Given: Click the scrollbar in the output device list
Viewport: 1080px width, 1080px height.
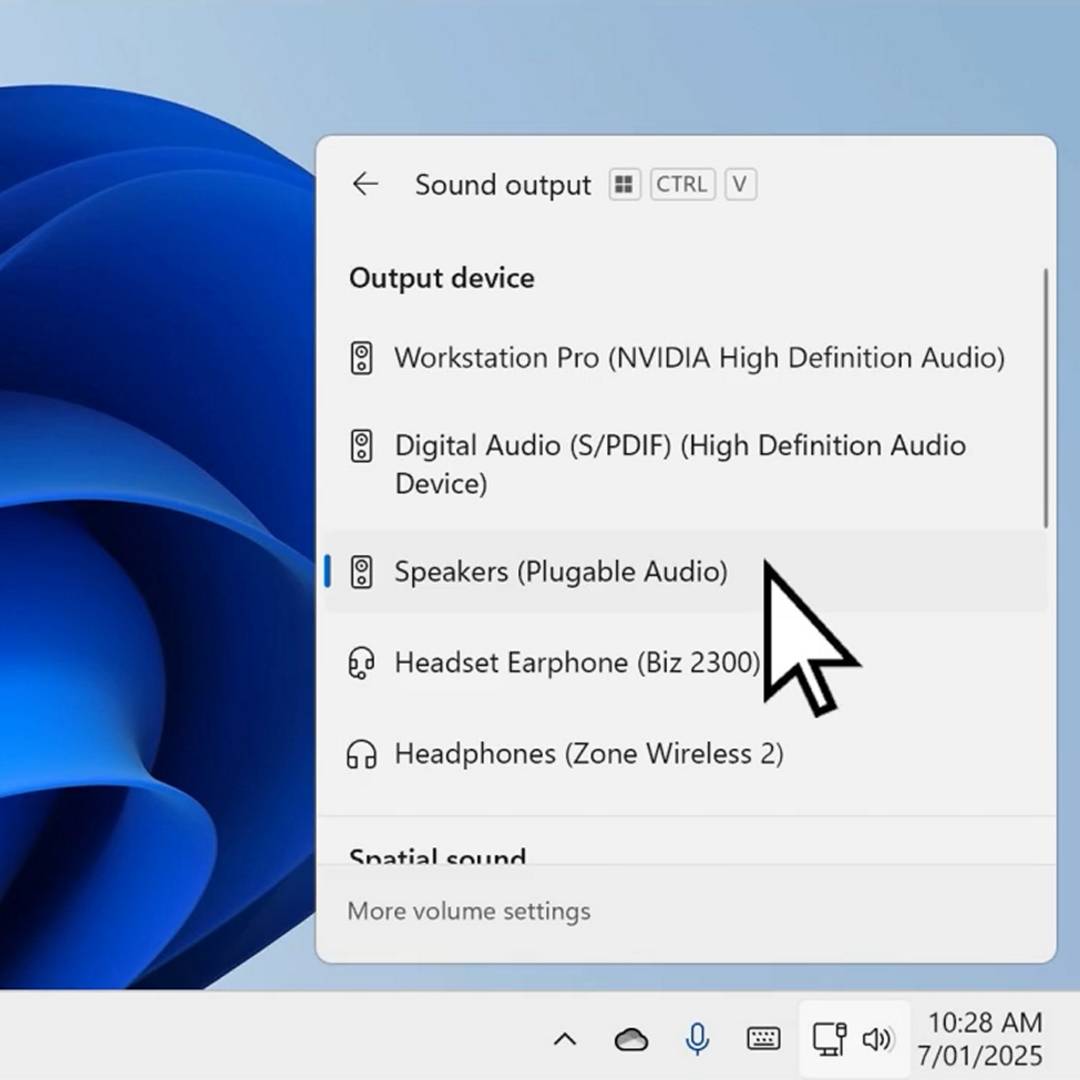Looking at the screenshot, I should click(1045, 399).
